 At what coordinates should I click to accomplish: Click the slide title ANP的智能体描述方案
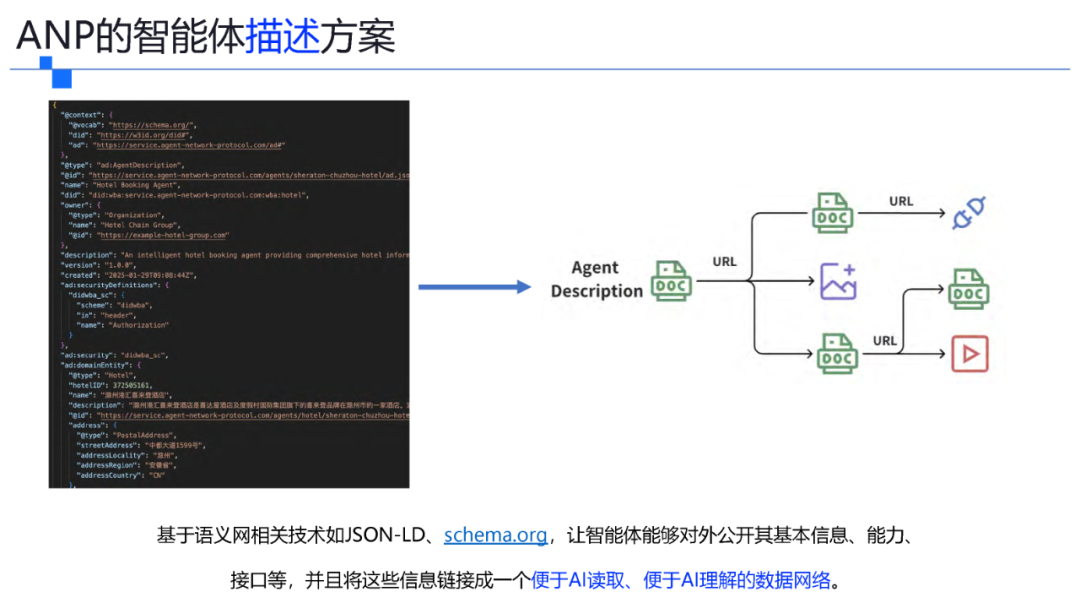206,36
